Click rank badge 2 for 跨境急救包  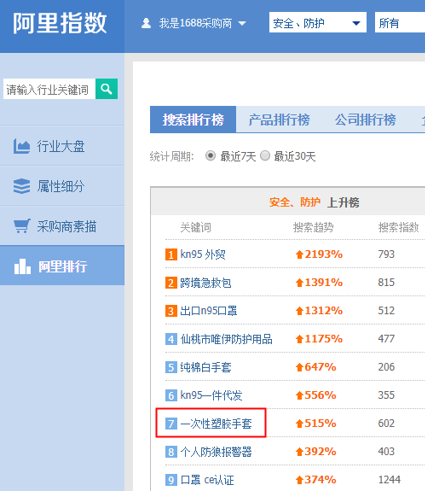(x=171, y=283)
